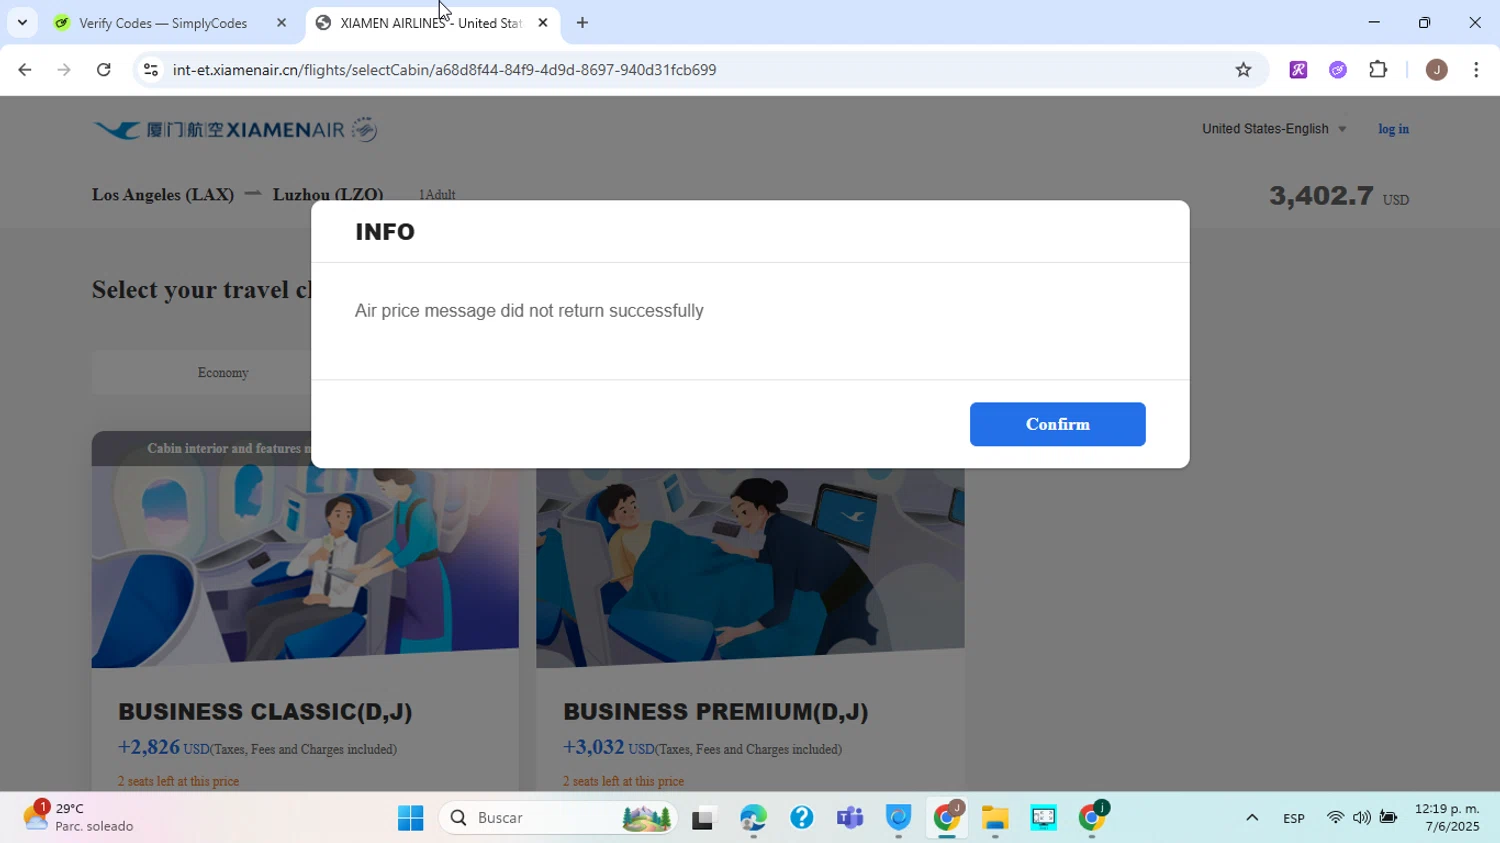Open the clock 12:19 p. m. date

click(1447, 817)
